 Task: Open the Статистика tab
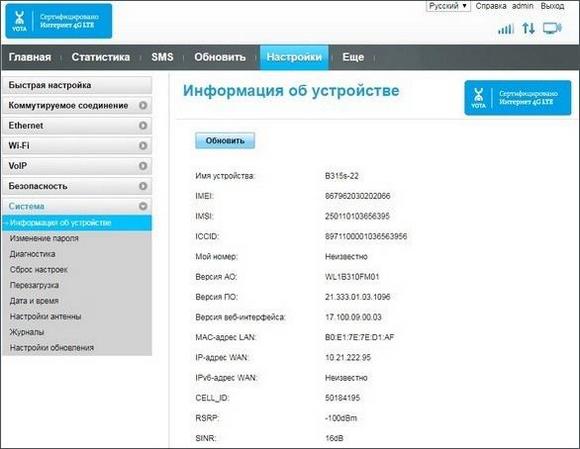point(101,57)
